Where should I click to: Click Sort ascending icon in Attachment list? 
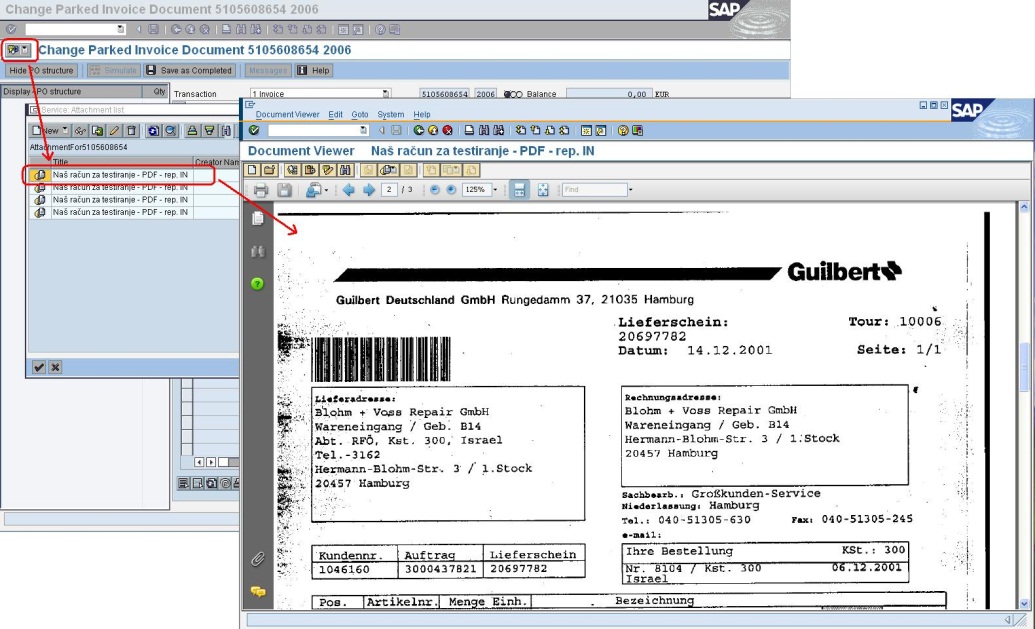point(192,131)
